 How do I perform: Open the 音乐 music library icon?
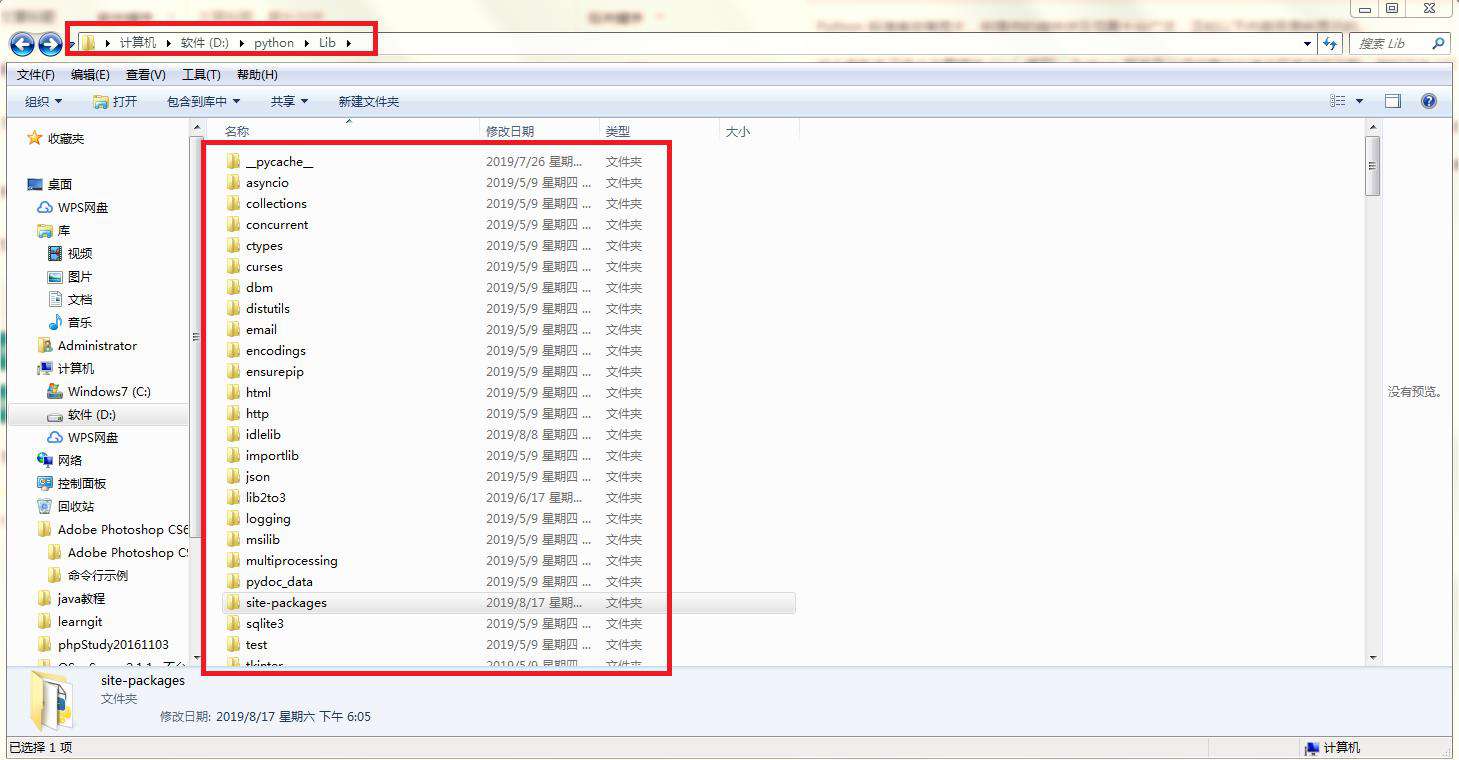[x=55, y=322]
